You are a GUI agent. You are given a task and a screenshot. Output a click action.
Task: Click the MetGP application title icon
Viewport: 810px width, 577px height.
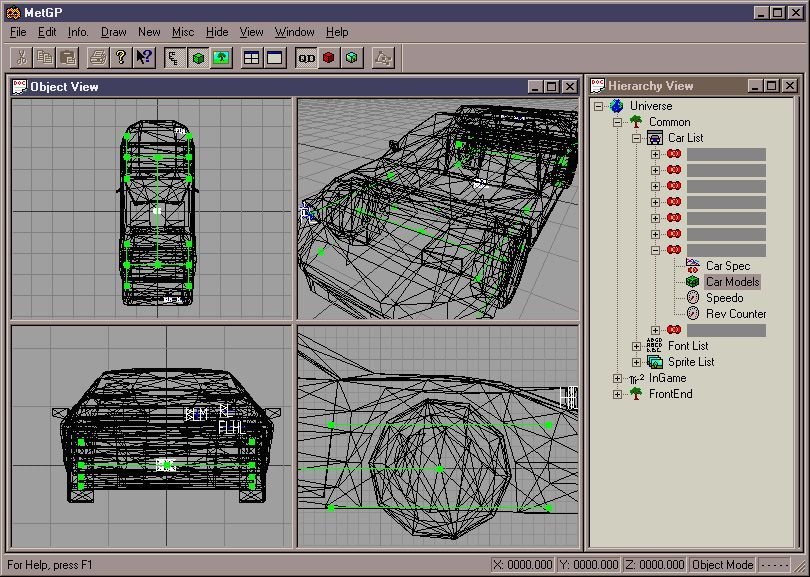[x=13, y=12]
